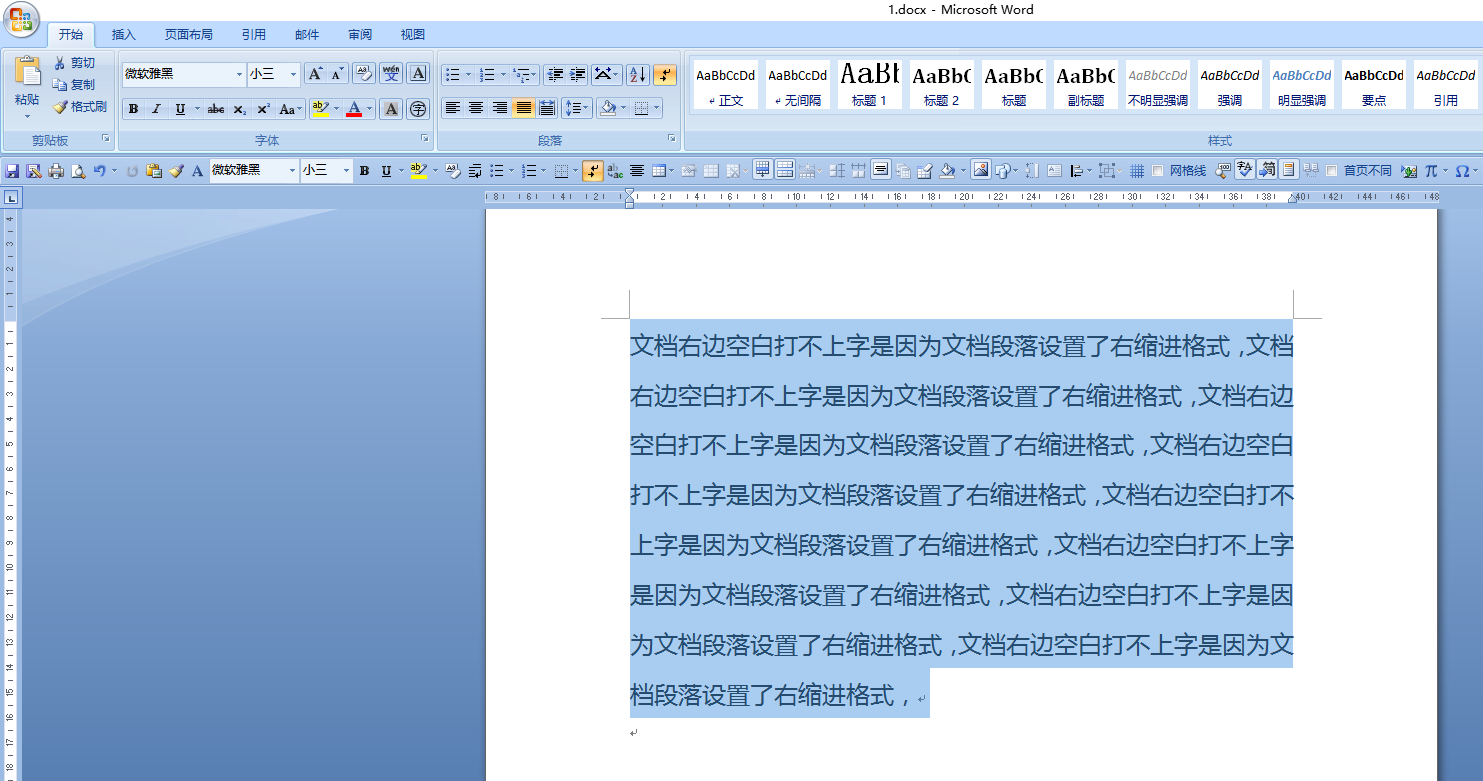1483x781 pixels.
Task: Save document via quick toolbar floppy icon
Action: 13,171
